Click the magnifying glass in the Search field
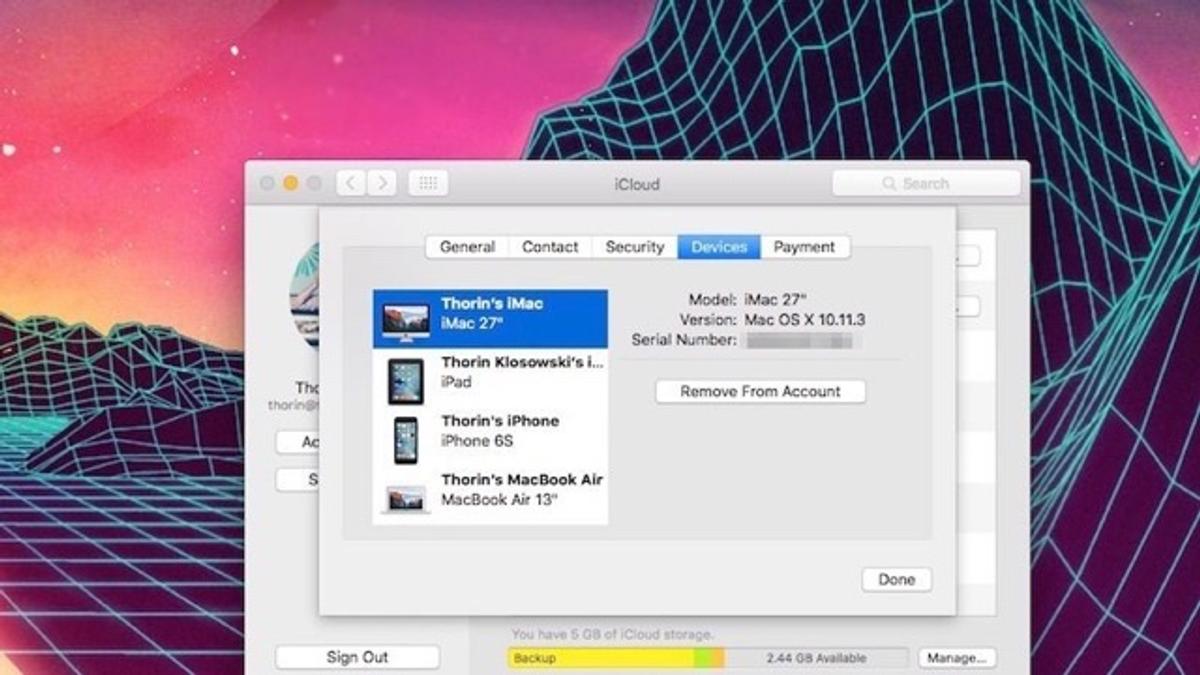This screenshot has width=1200, height=675. tap(889, 183)
